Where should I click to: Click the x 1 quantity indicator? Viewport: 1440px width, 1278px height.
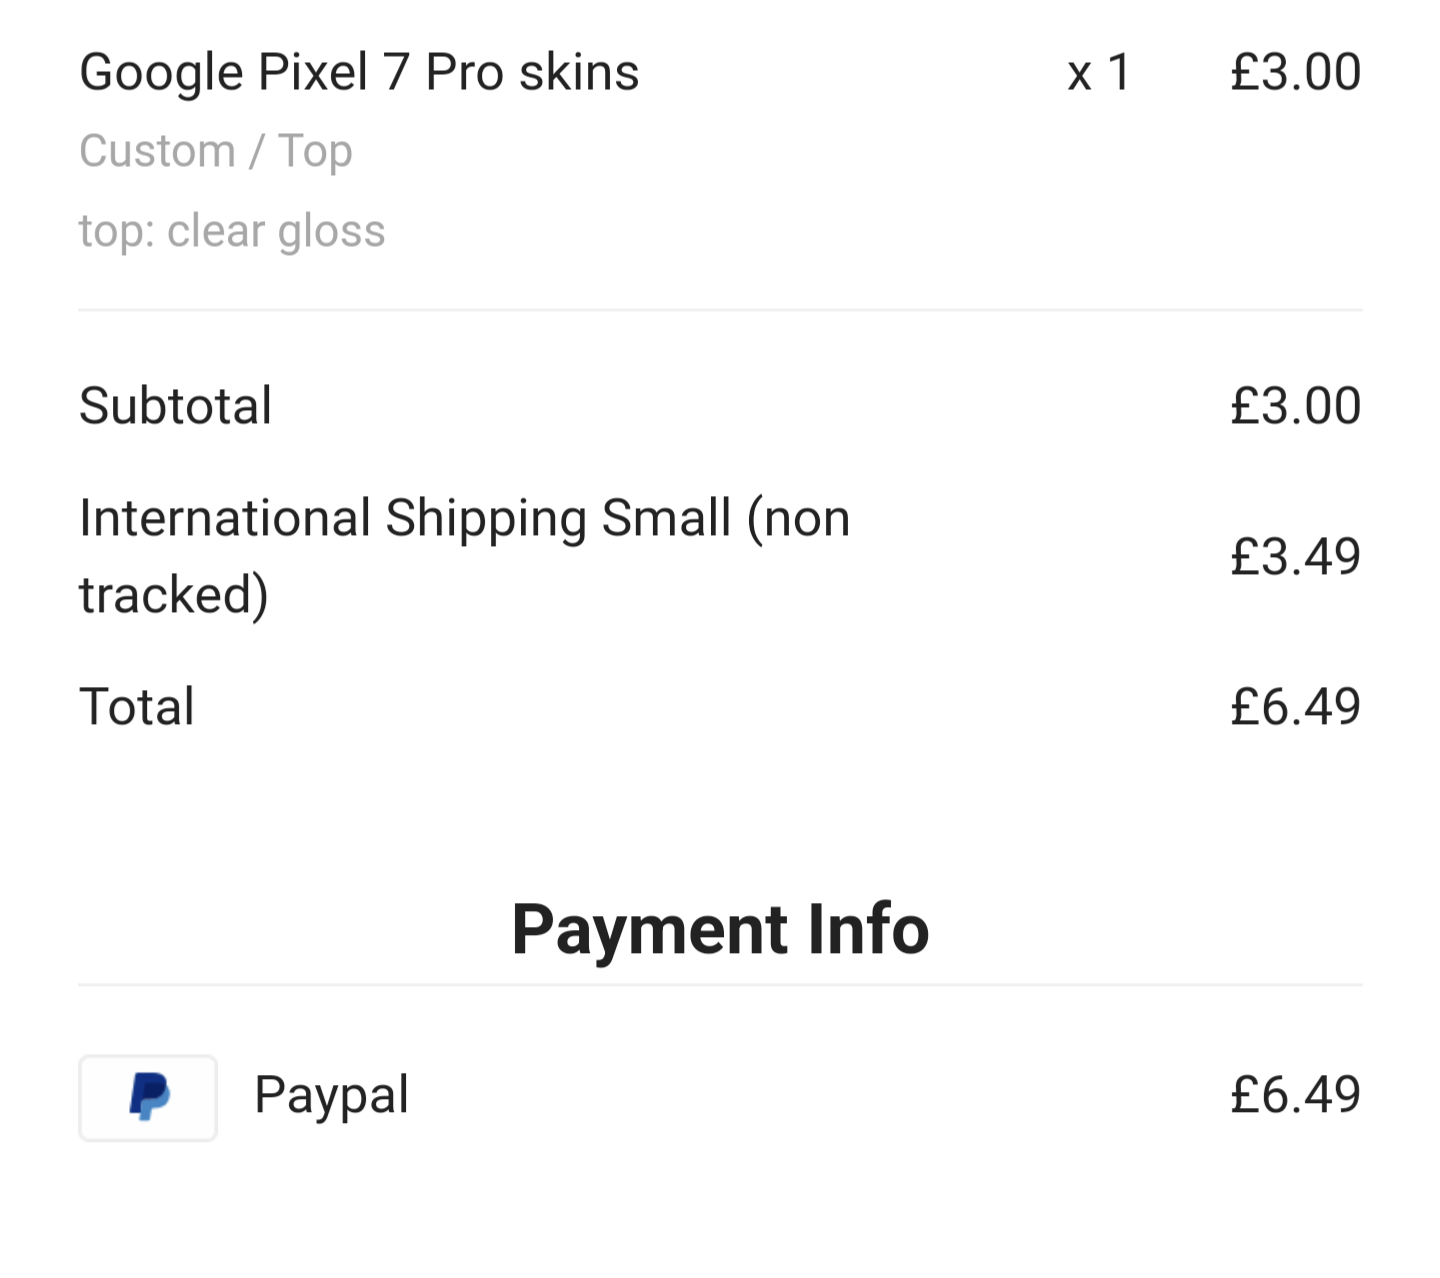[x=1098, y=73]
